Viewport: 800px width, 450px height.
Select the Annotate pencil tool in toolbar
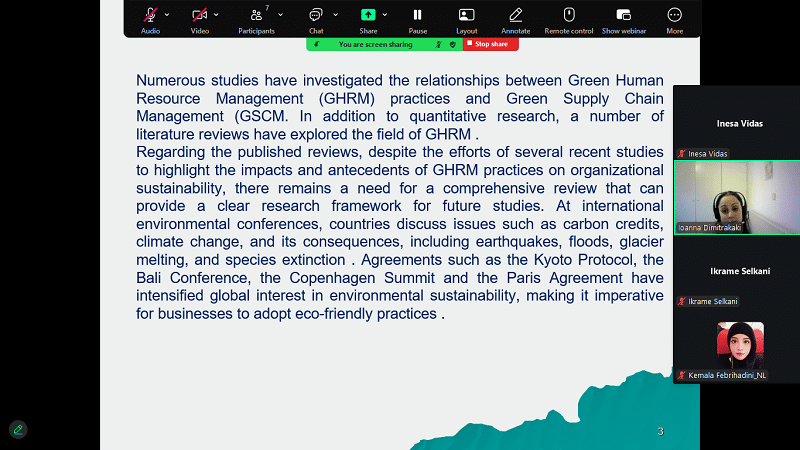516,16
